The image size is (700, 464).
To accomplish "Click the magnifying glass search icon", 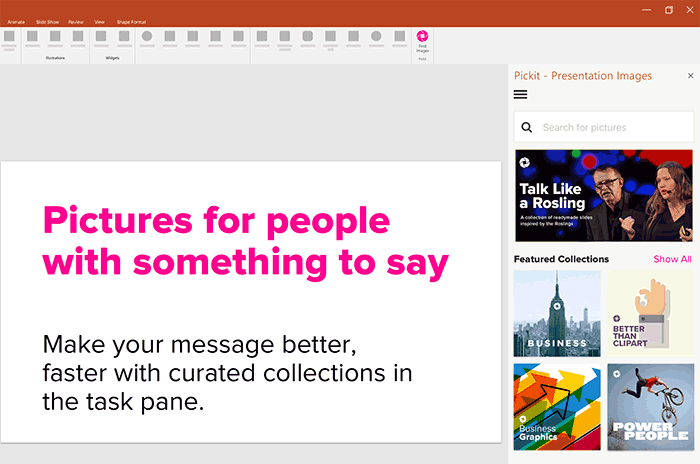I will click(x=527, y=128).
